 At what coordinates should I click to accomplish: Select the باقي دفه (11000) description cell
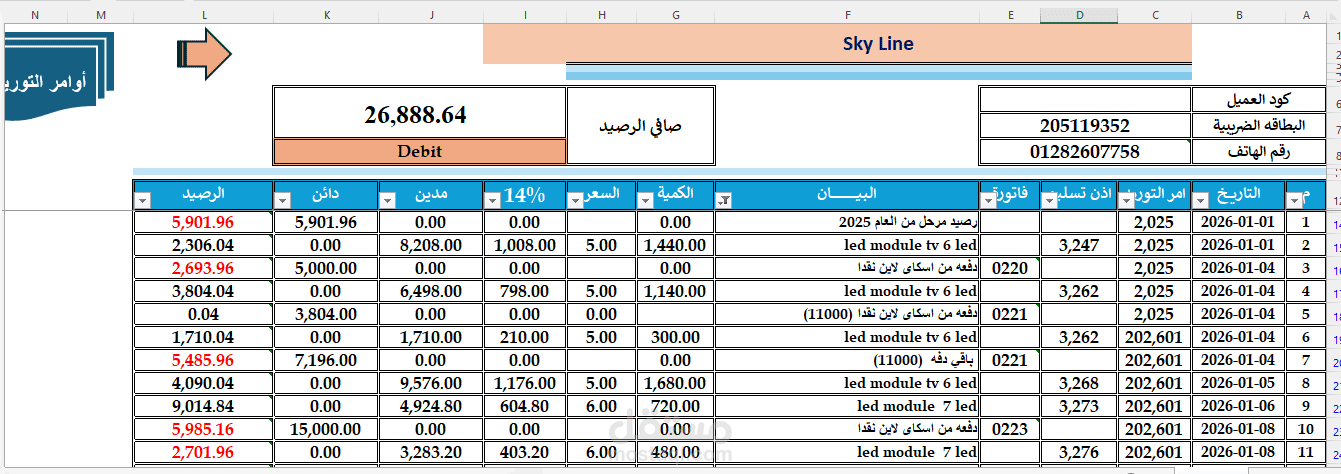pos(848,360)
